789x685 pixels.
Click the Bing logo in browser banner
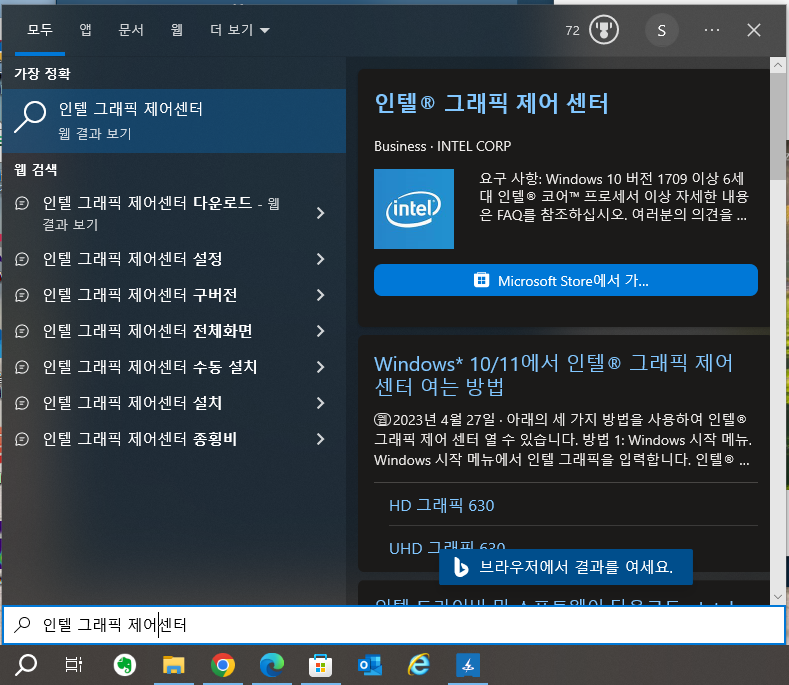pos(460,567)
